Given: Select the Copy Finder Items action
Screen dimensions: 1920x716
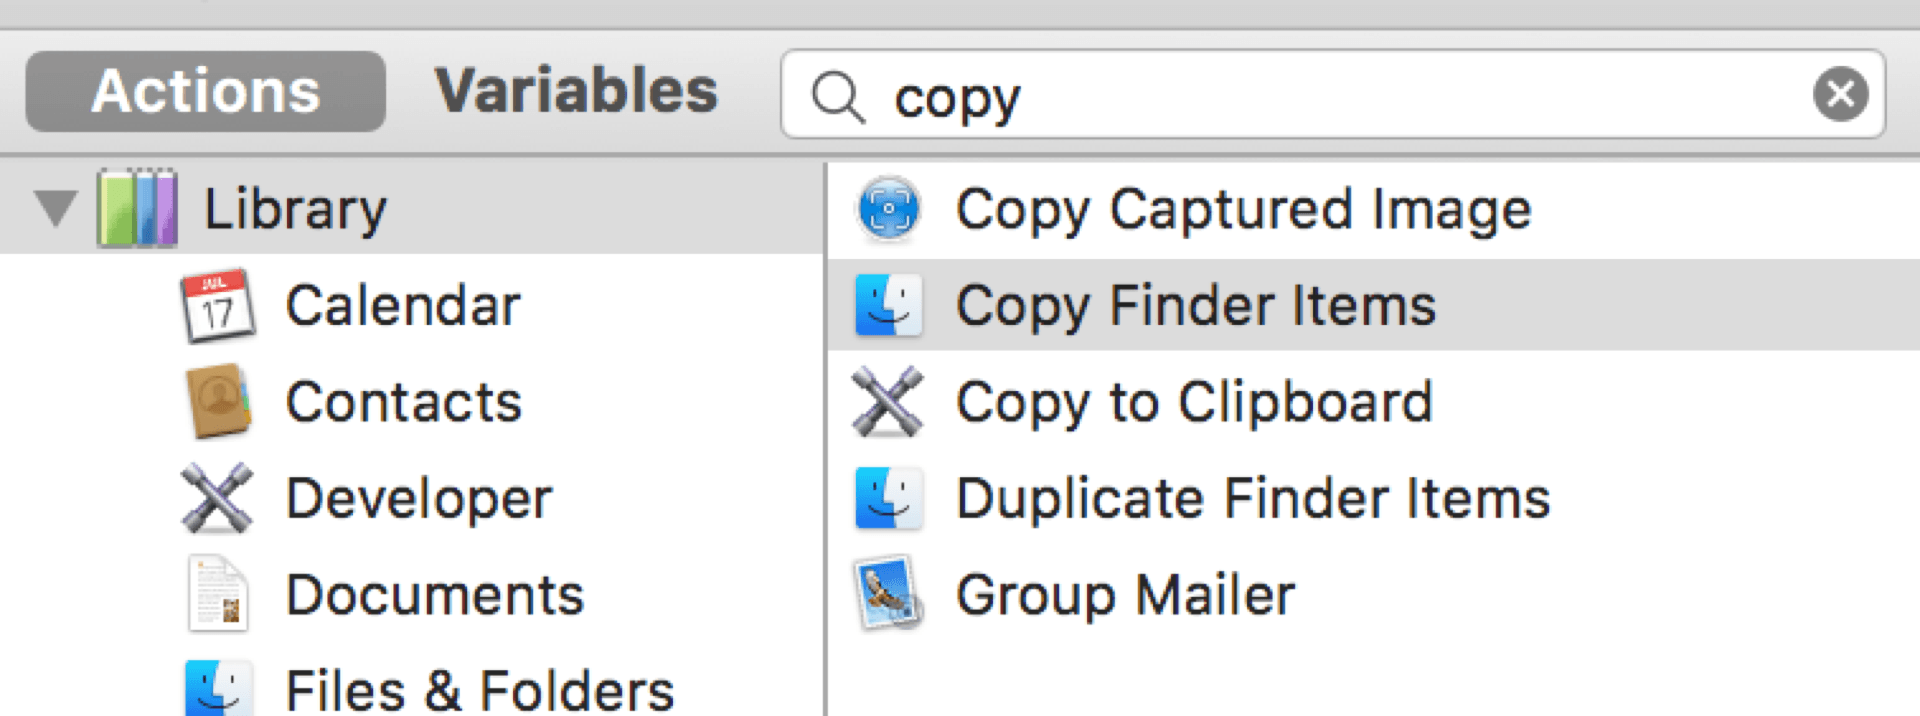Looking at the screenshot, I should (x=1196, y=305).
